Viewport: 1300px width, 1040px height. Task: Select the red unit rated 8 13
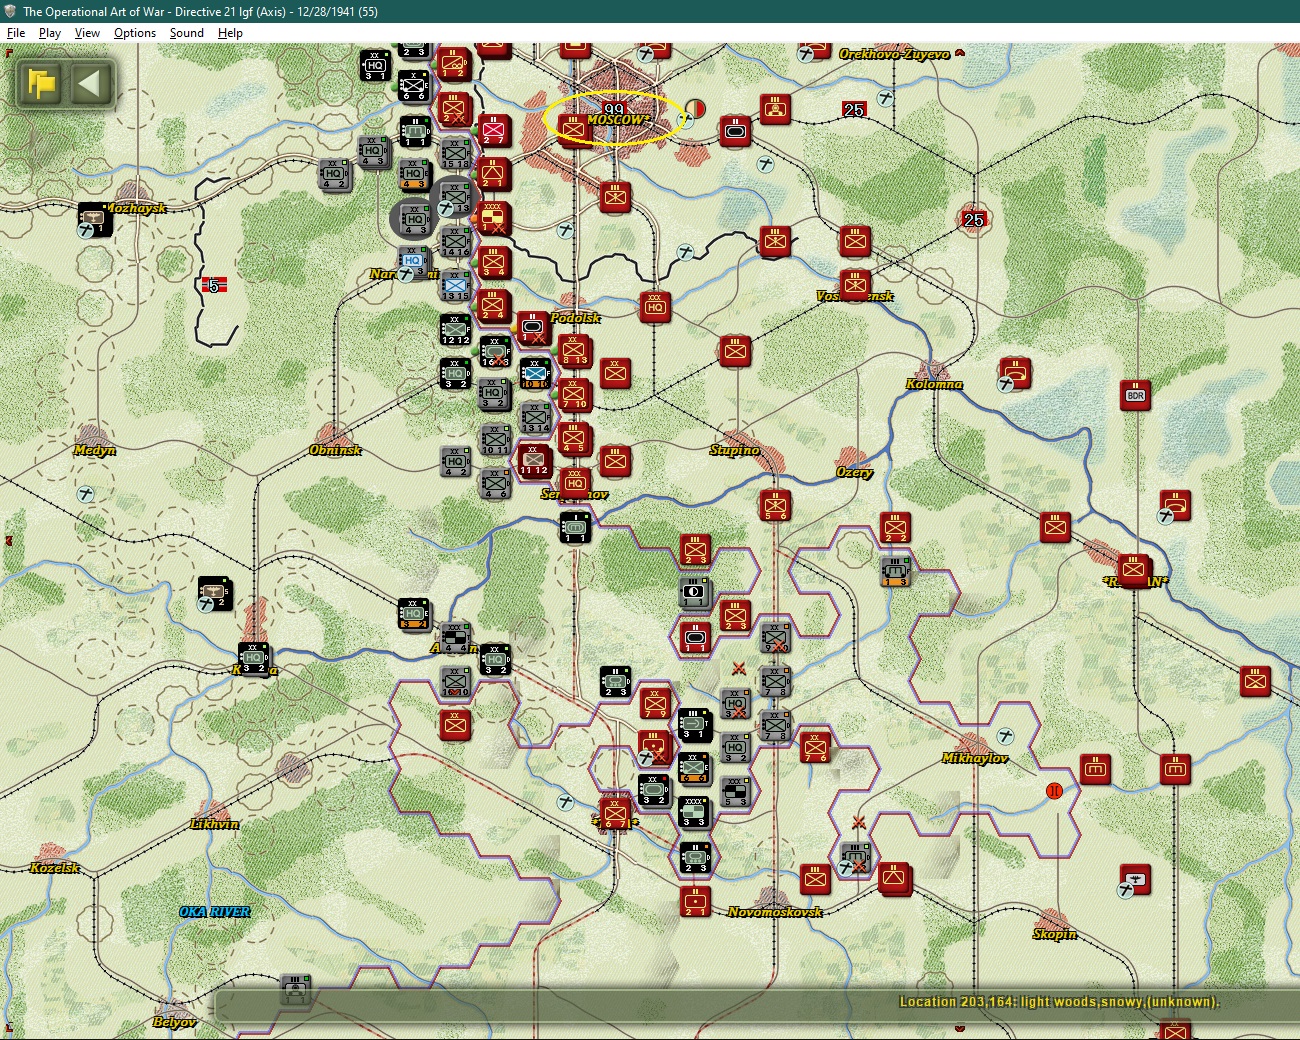(x=574, y=350)
